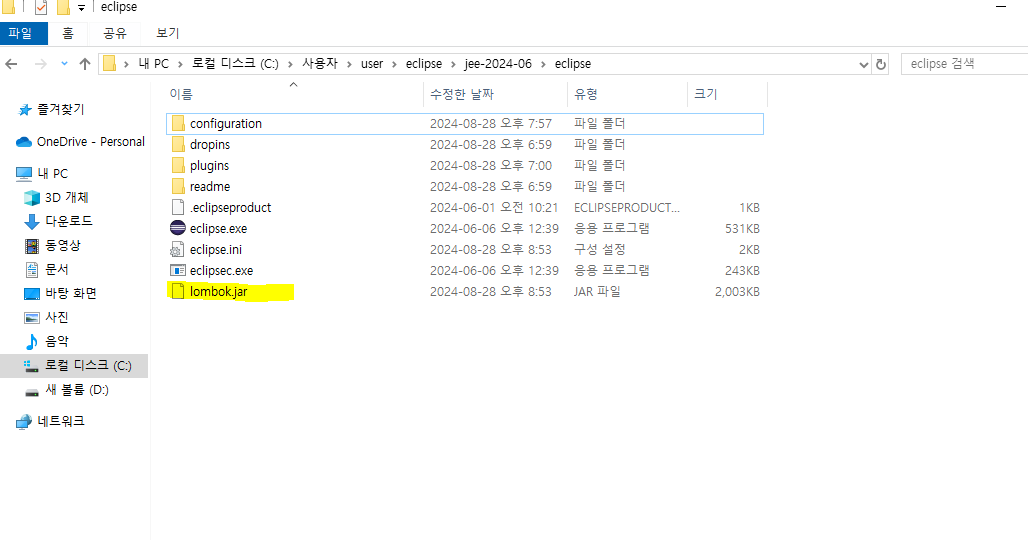Select the eclipse.ini settings file icon
Screen dimensions: 1028x540
click(177, 250)
